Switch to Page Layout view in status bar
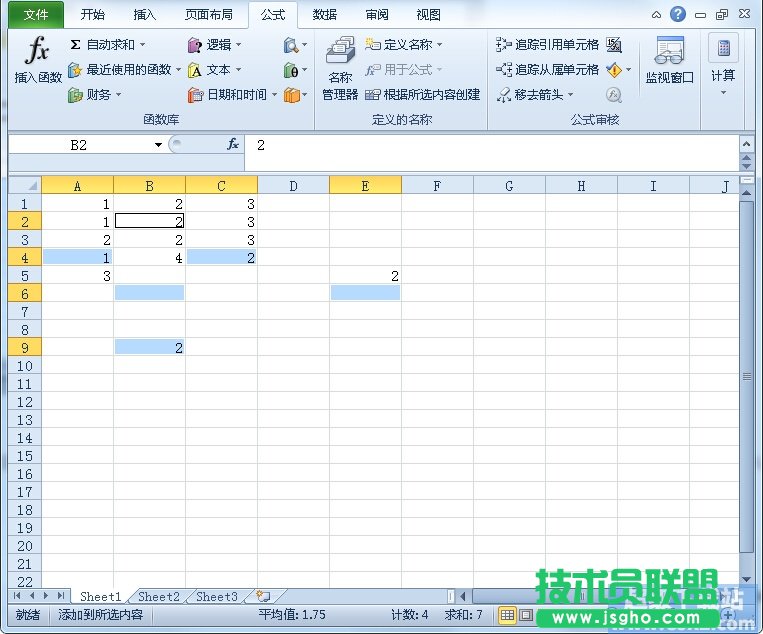Image resolution: width=763 pixels, height=634 pixels. pyautogui.click(x=526, y=615)
